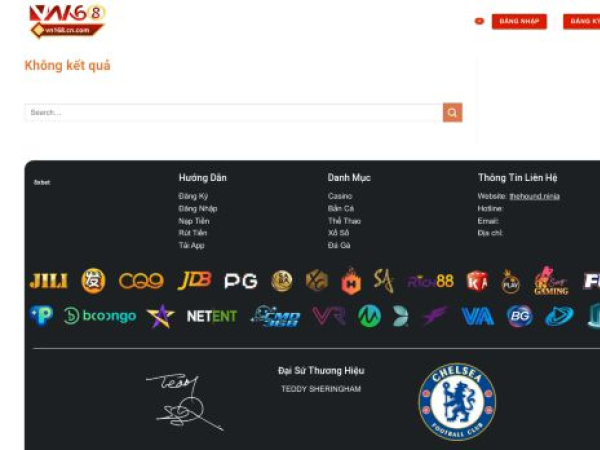Viewport: 600px width, 450px height.
Task: Open the JILI provider logo
Action: coord(49,281)
